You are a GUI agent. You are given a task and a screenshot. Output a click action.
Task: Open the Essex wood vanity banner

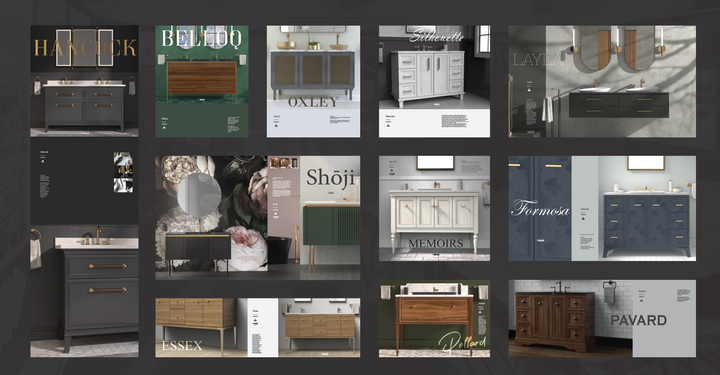coord(258,327)
